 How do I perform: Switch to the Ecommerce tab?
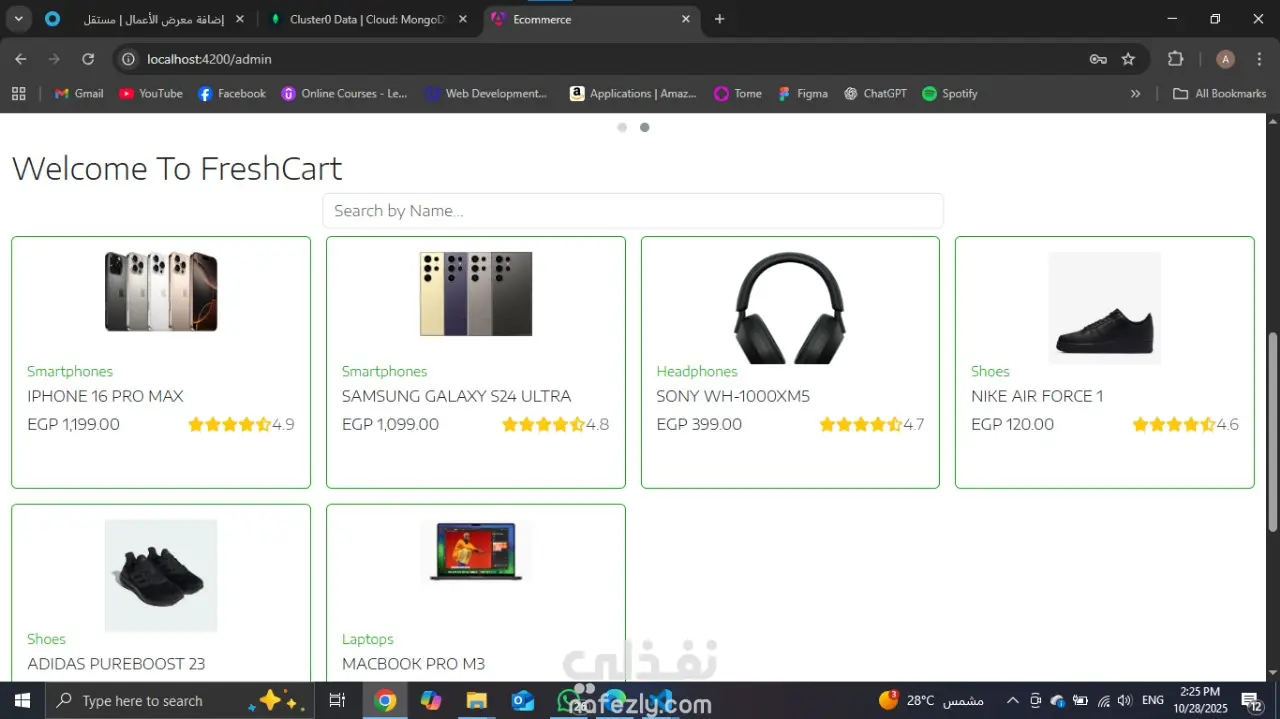(x=592, y=19)
